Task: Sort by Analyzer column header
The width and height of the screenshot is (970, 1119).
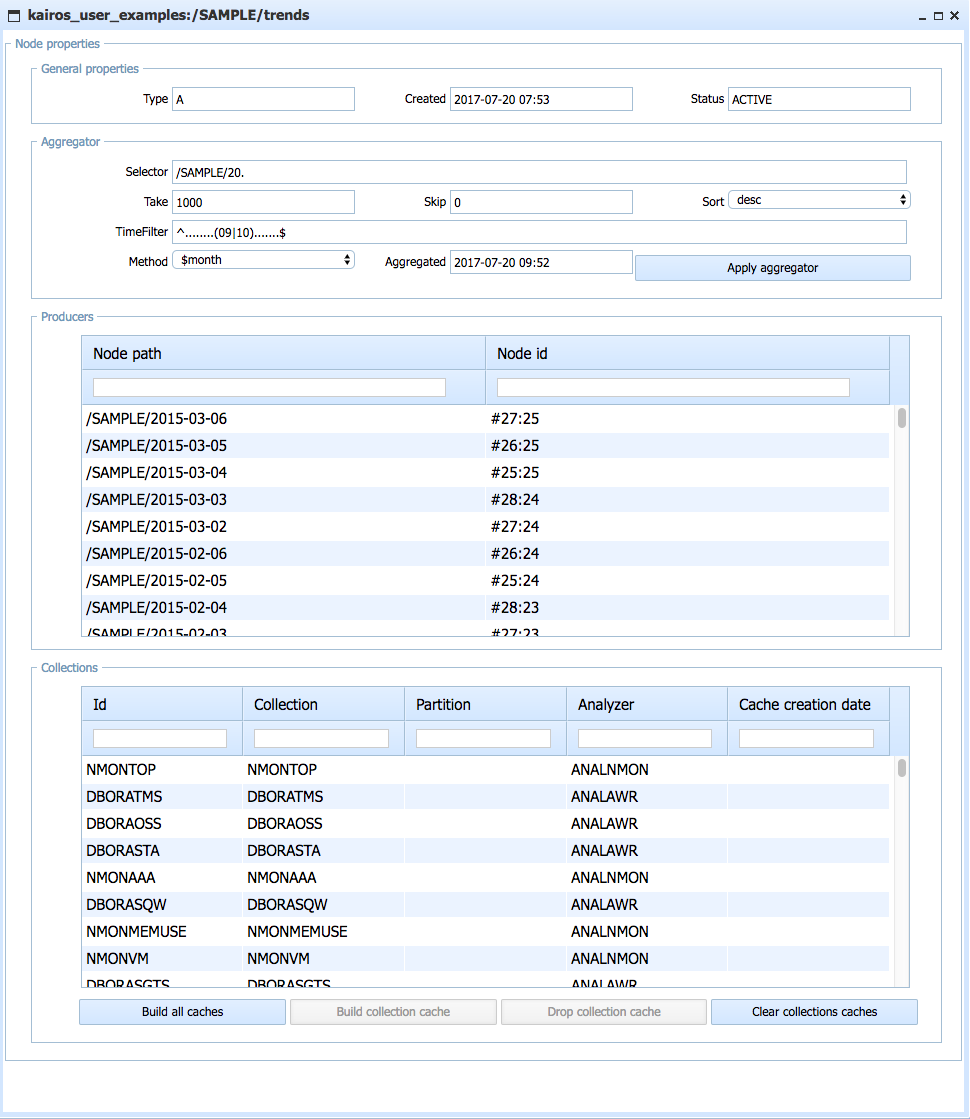Action: click(x=647, y=704)
